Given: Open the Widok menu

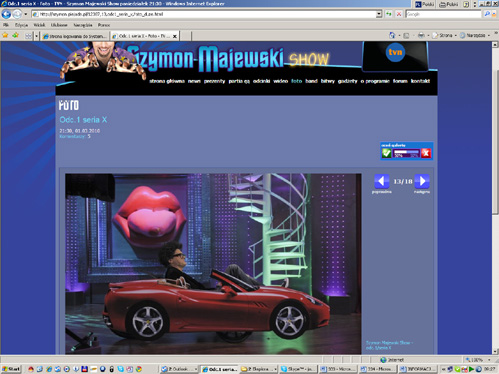Looking at the screenshot, I should [39, 25].
